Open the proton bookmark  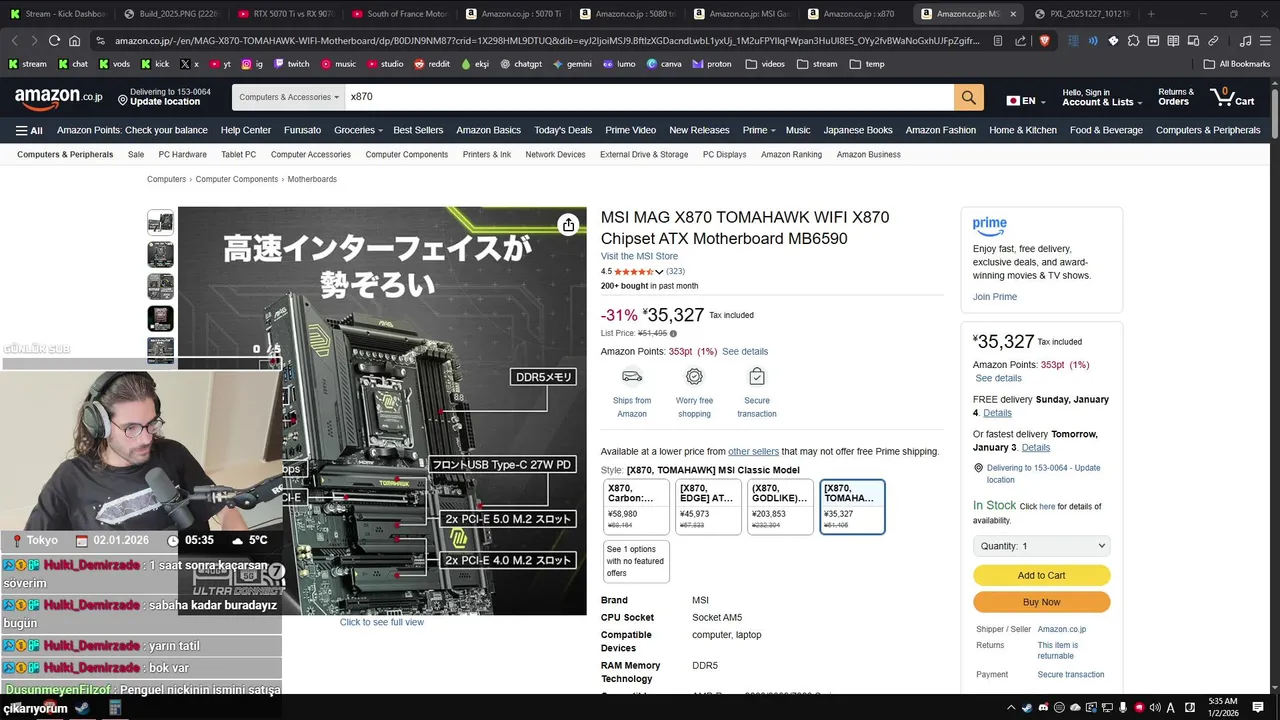(712, 64)
